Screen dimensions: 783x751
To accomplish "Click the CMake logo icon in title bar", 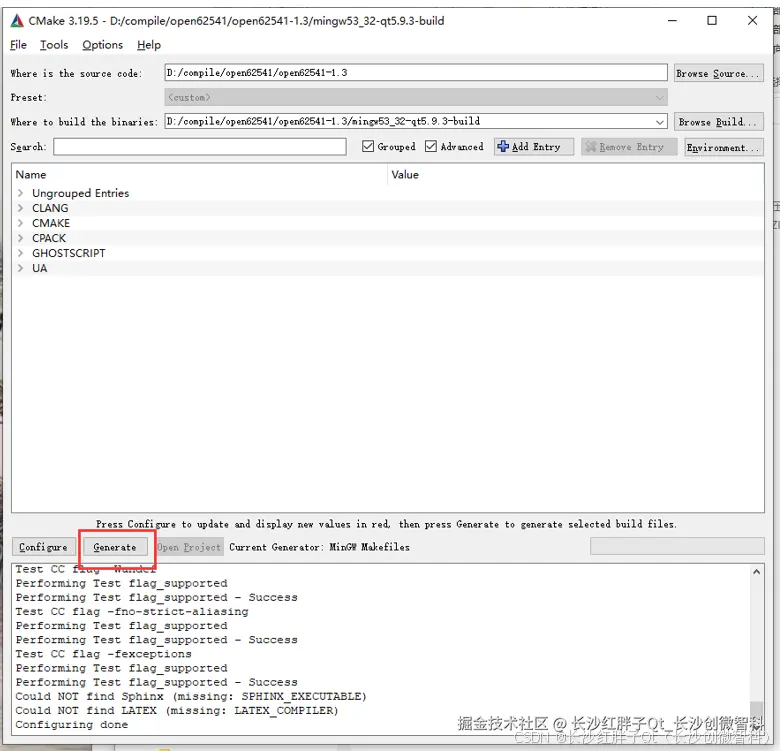I will pos(17,20).
